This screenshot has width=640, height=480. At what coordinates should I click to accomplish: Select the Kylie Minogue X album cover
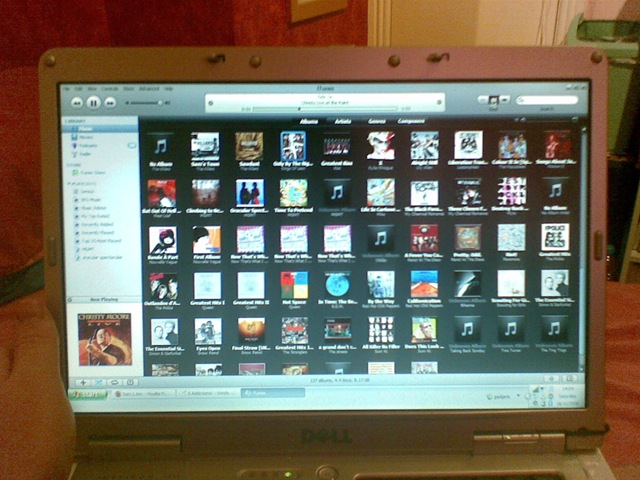point(381,145)
